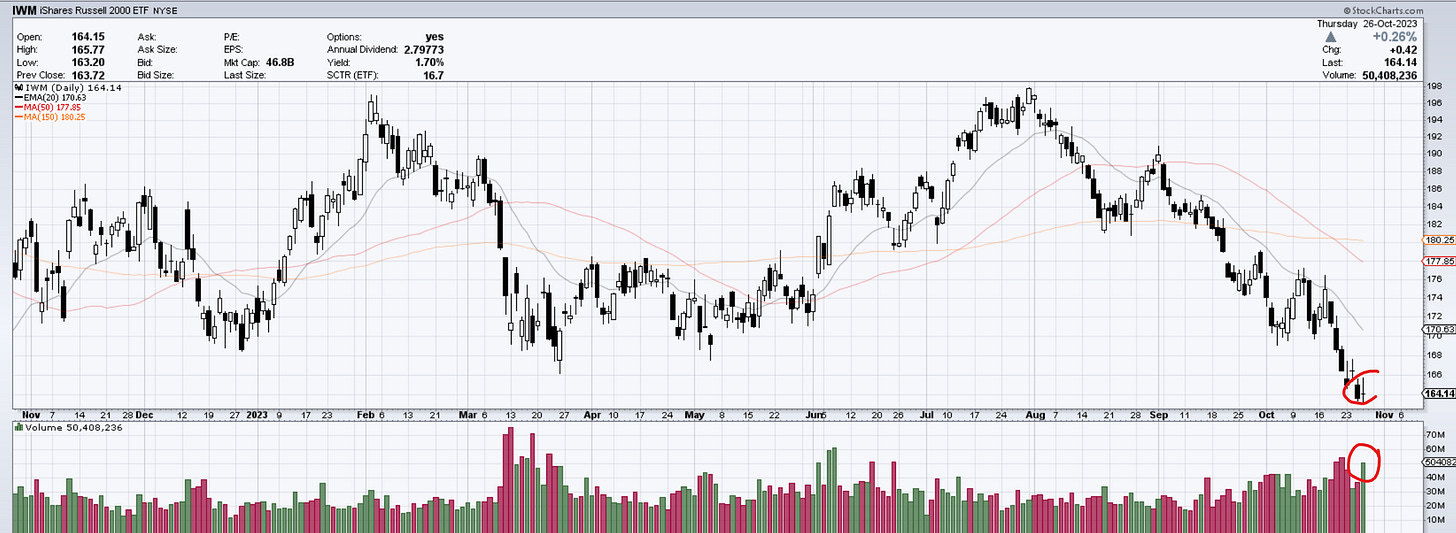Select the Annual Dividend value 2.79773
The height and width of the screenshot is (533, 1456).
click(423, 49)
